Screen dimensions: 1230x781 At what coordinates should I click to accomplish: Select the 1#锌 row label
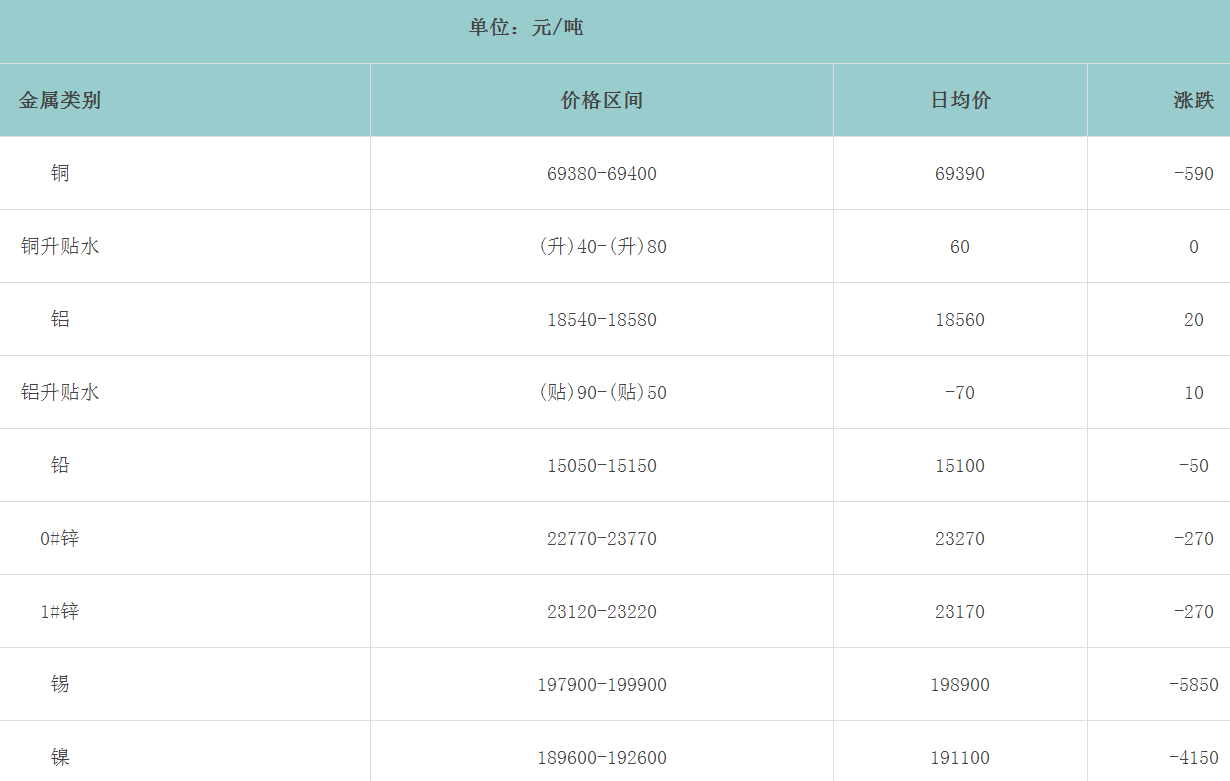tap(60, 611)
